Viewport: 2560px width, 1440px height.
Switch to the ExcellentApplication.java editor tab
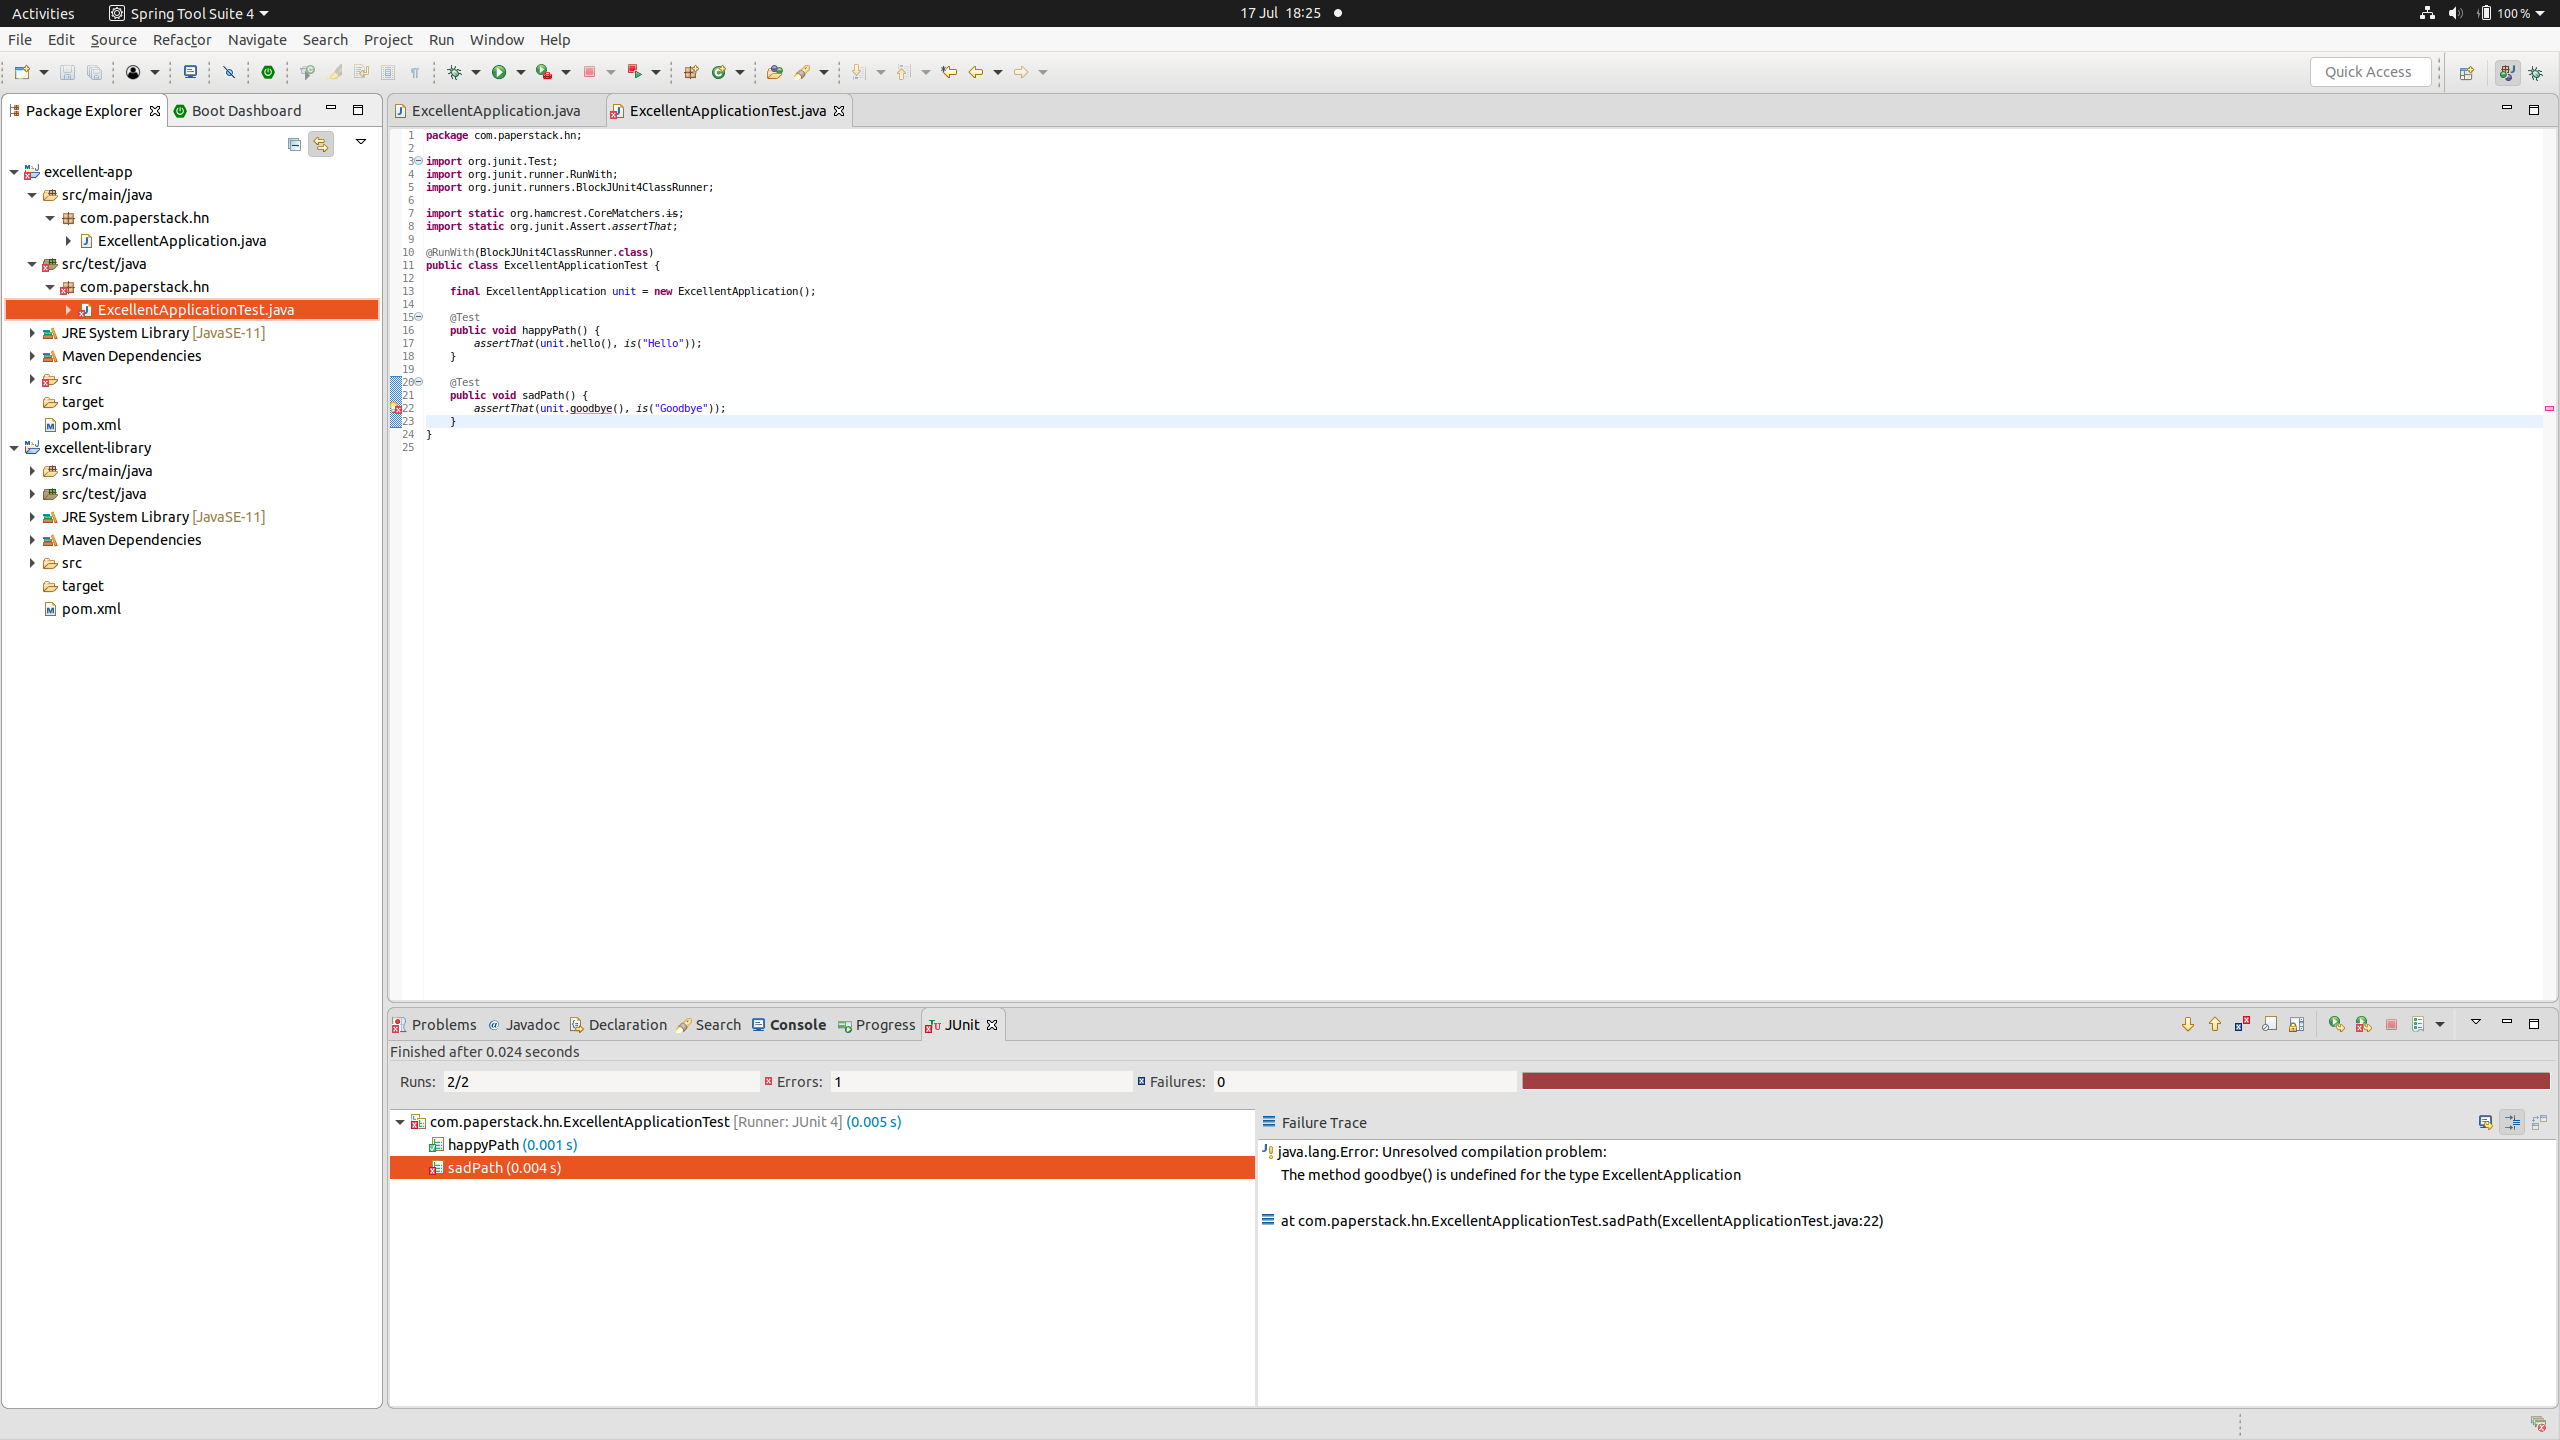[x=495, y=111]
